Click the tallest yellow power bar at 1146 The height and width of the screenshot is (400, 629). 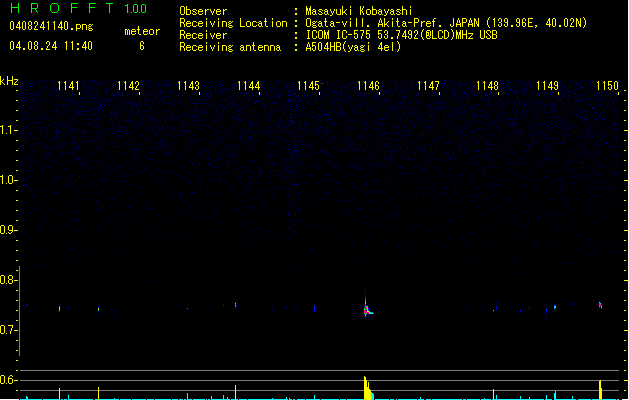coord(367,388)
